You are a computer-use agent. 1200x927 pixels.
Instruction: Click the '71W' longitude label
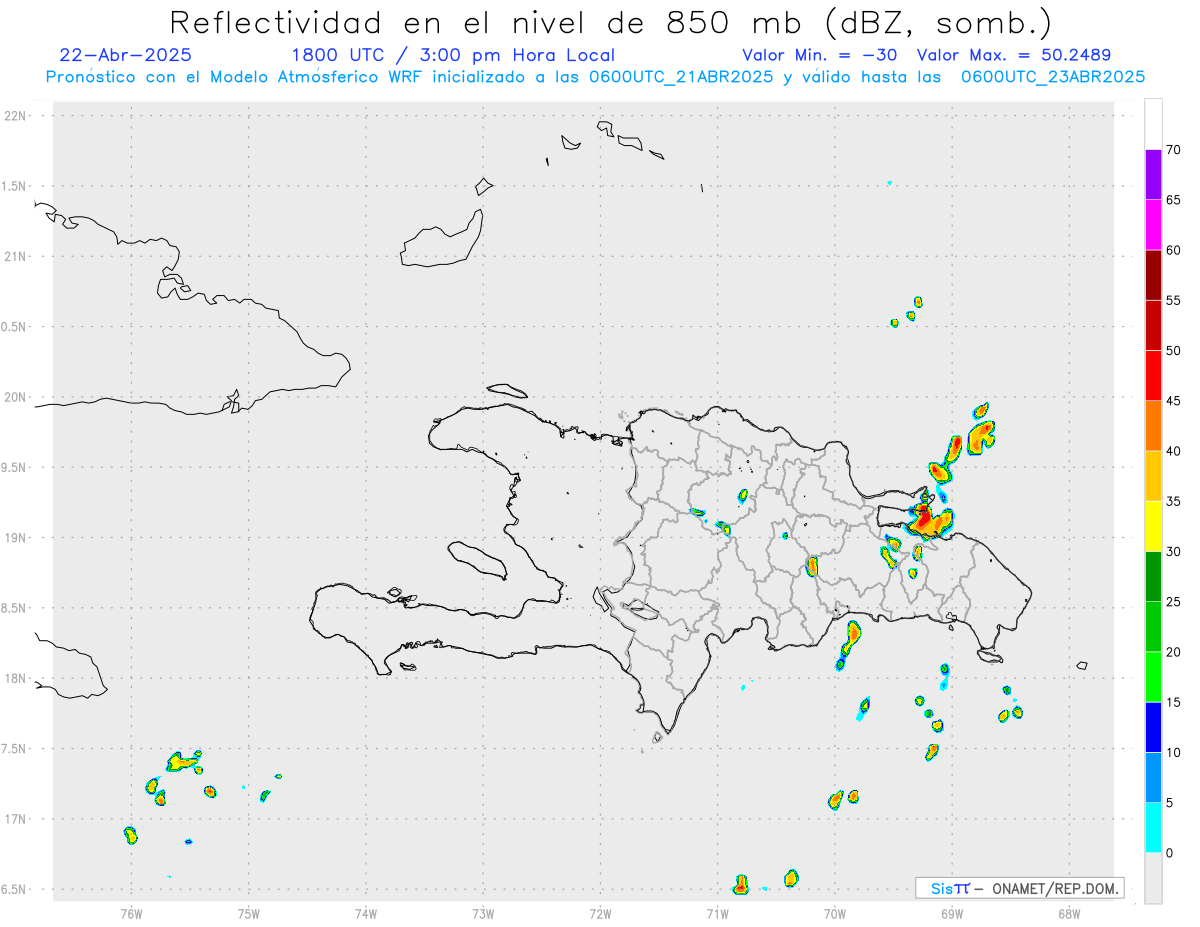717,913
